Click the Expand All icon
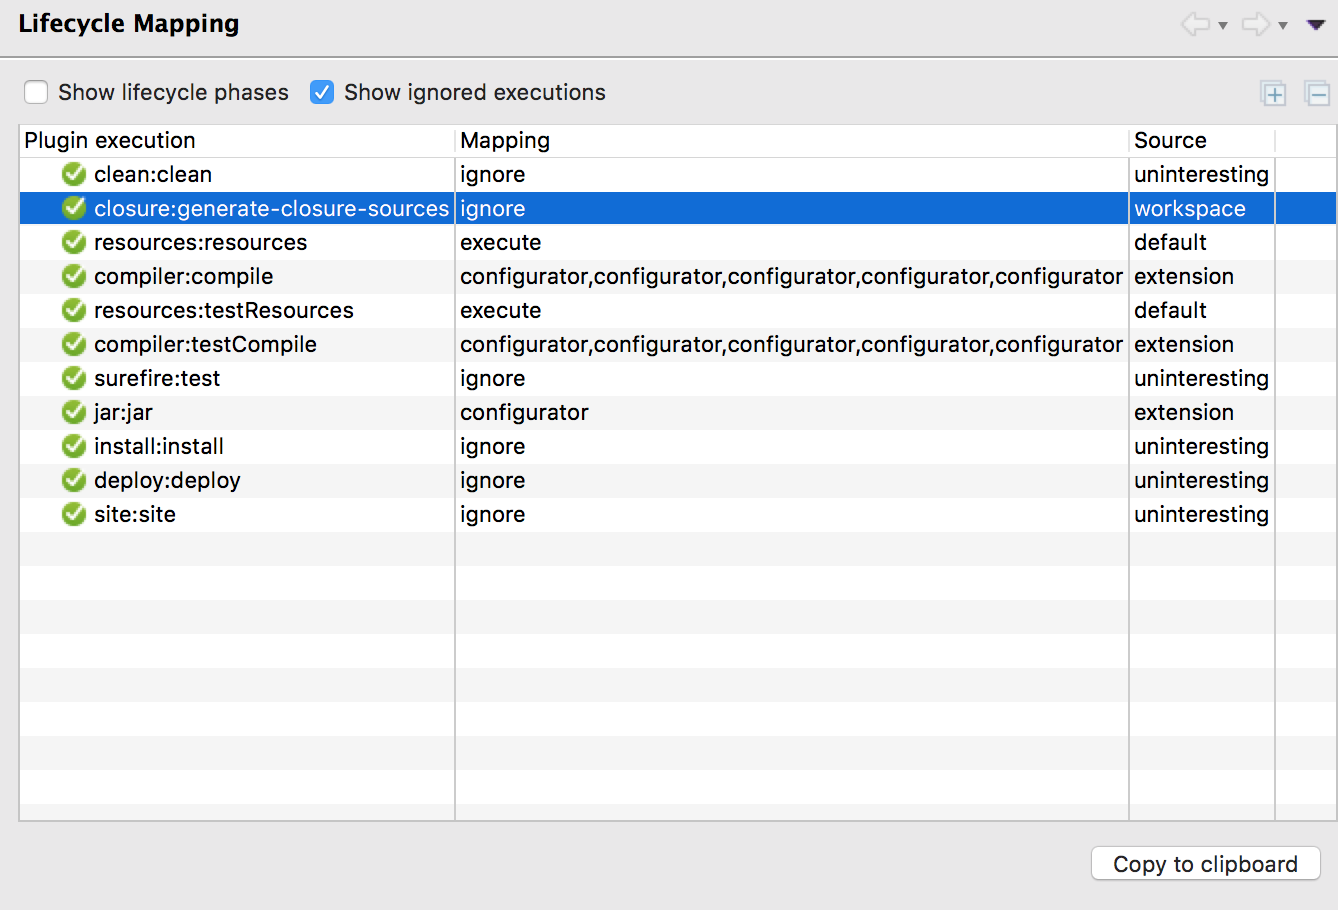Image resolution: width=1338 pixels, height=910 pixels. tap(1273, 94)
